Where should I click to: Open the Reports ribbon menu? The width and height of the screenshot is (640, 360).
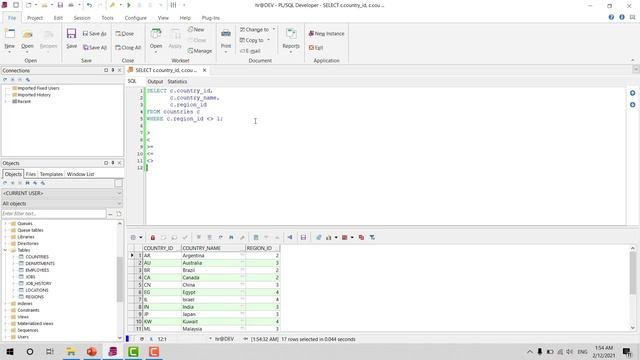tap(291, 39)
